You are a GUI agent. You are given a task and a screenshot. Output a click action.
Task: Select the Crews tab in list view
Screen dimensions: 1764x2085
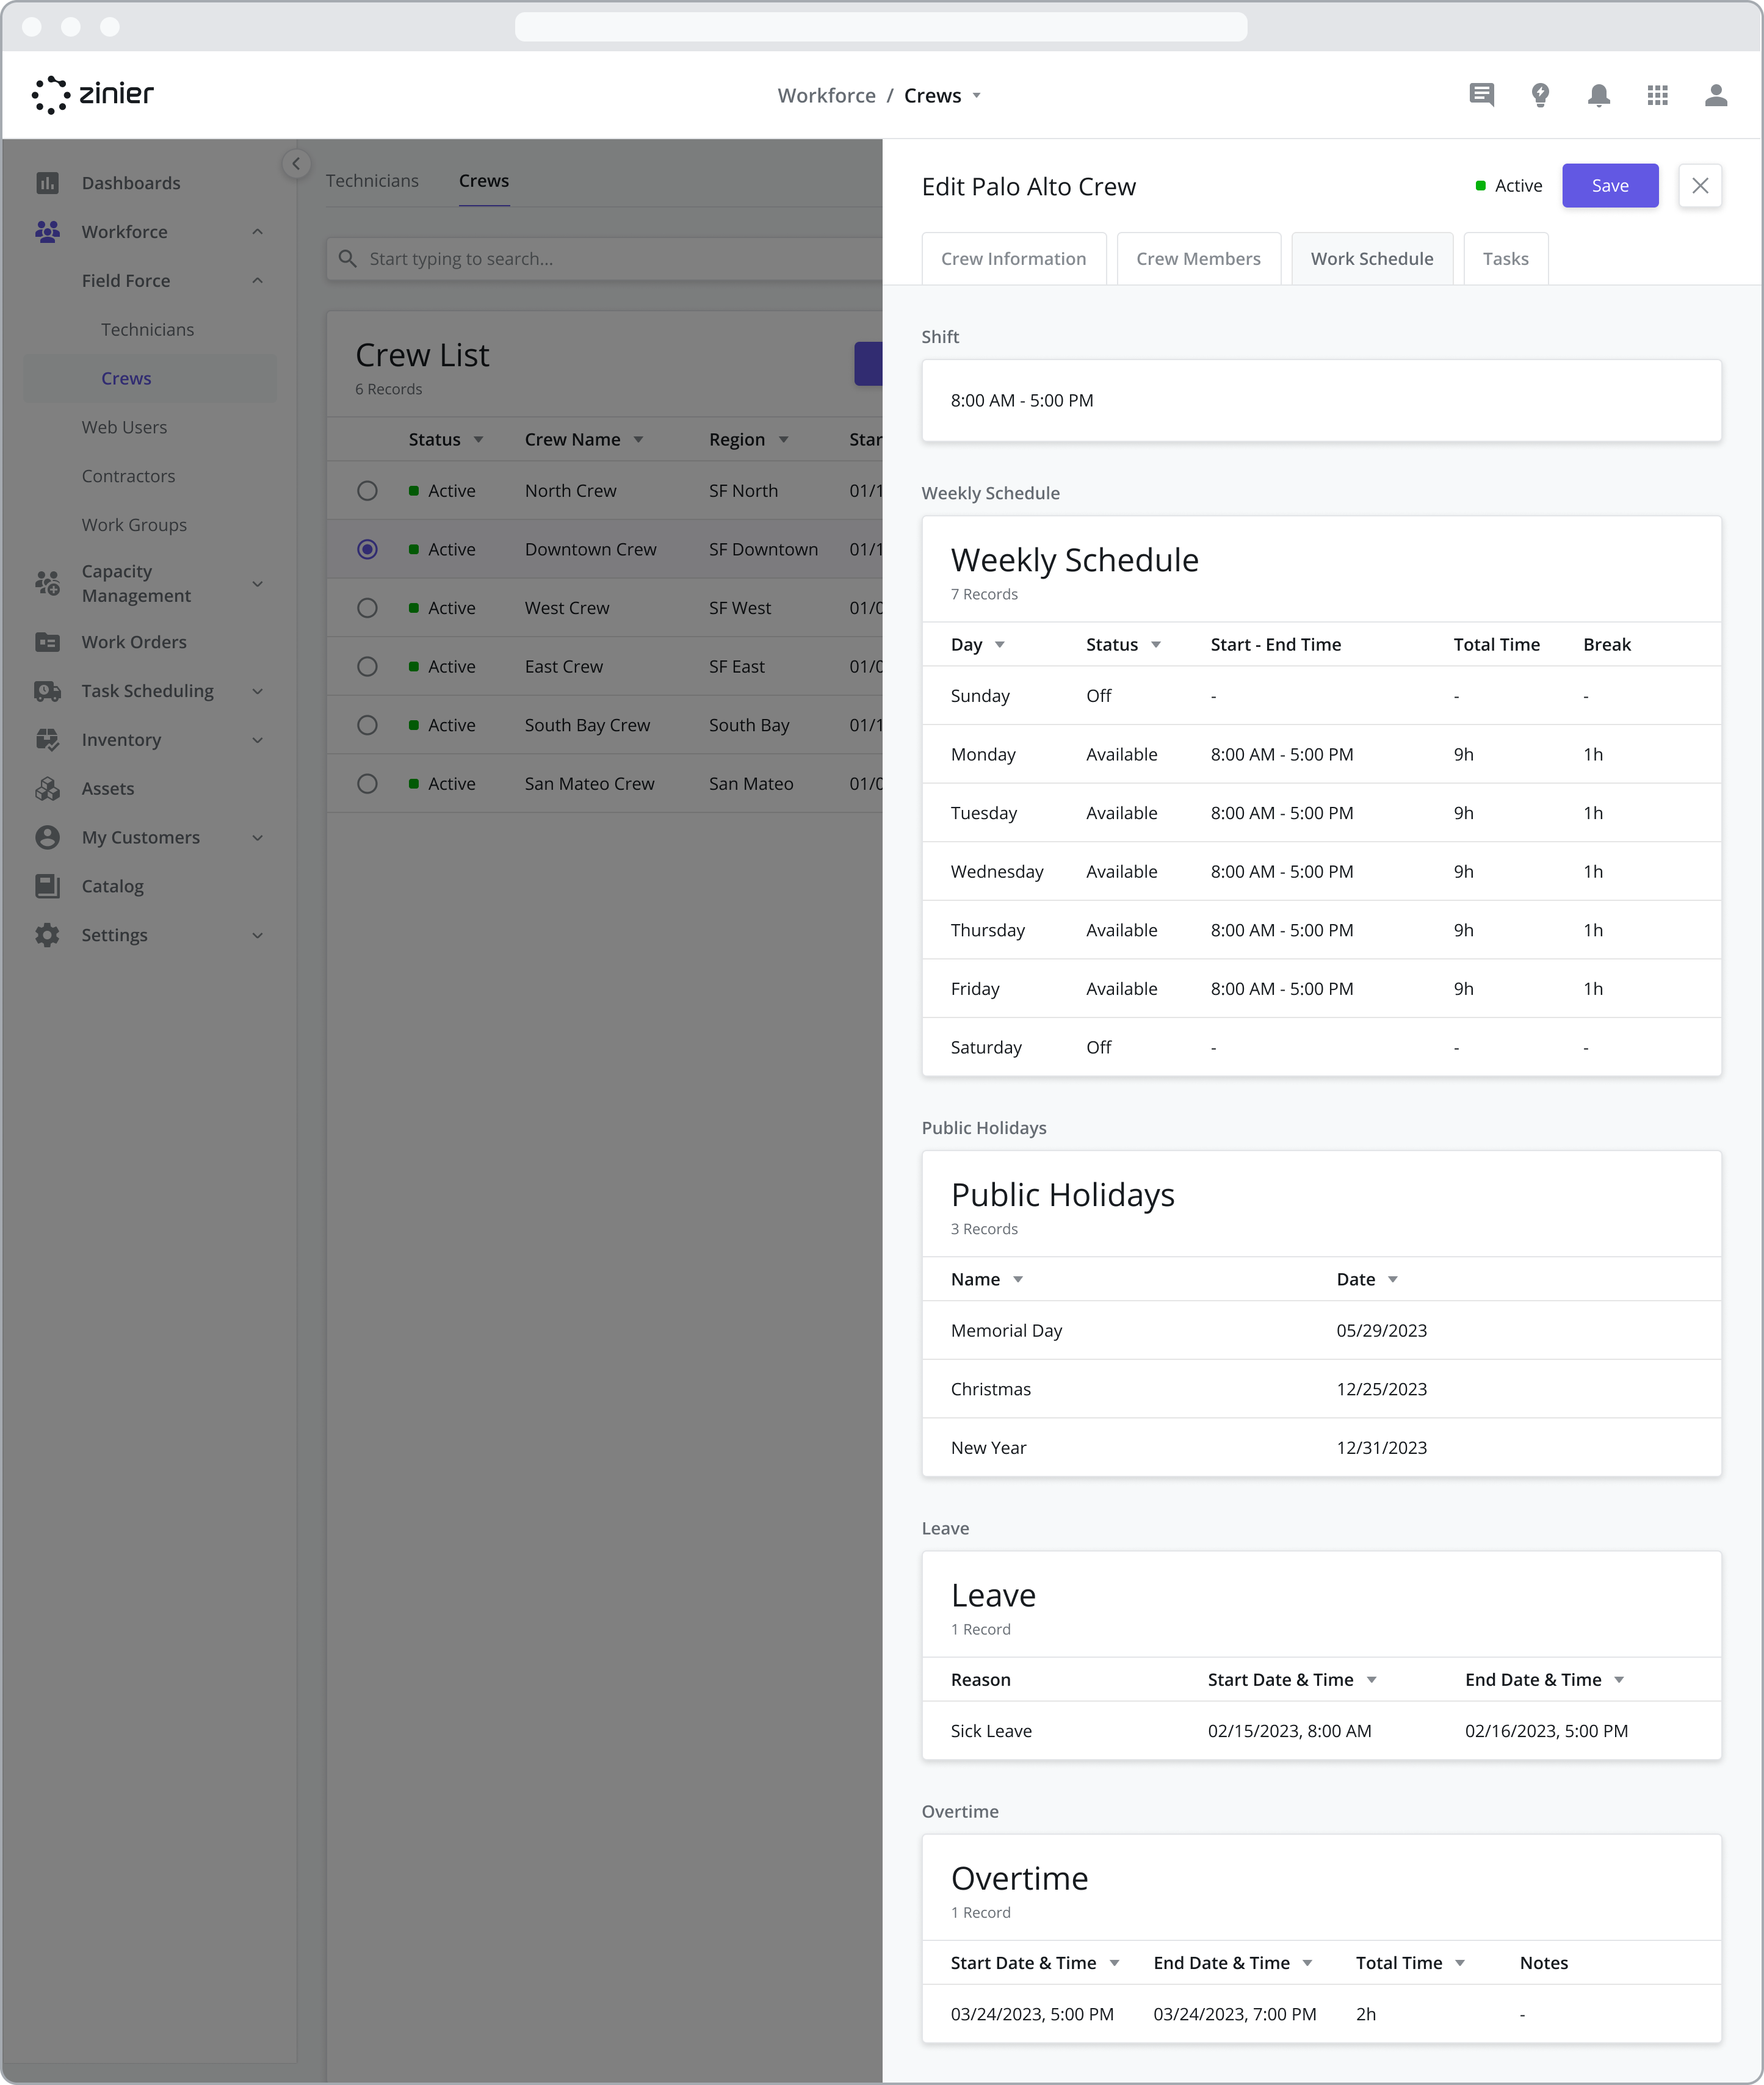(x=484, y=181)
